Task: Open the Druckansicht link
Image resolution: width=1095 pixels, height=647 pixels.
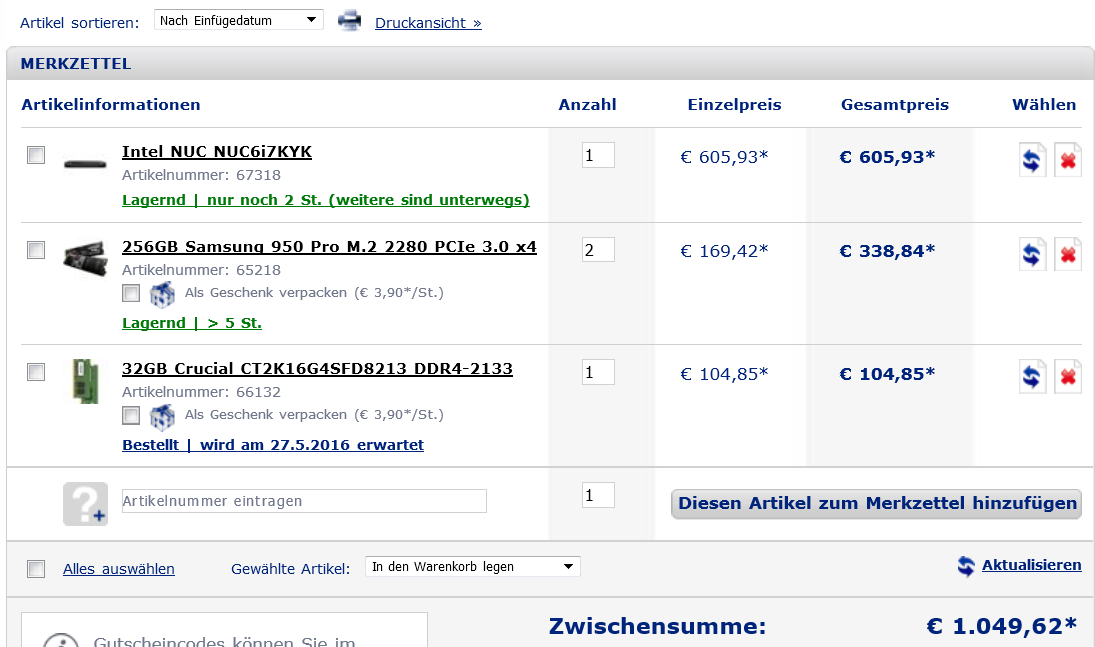Action: [428, 23]
